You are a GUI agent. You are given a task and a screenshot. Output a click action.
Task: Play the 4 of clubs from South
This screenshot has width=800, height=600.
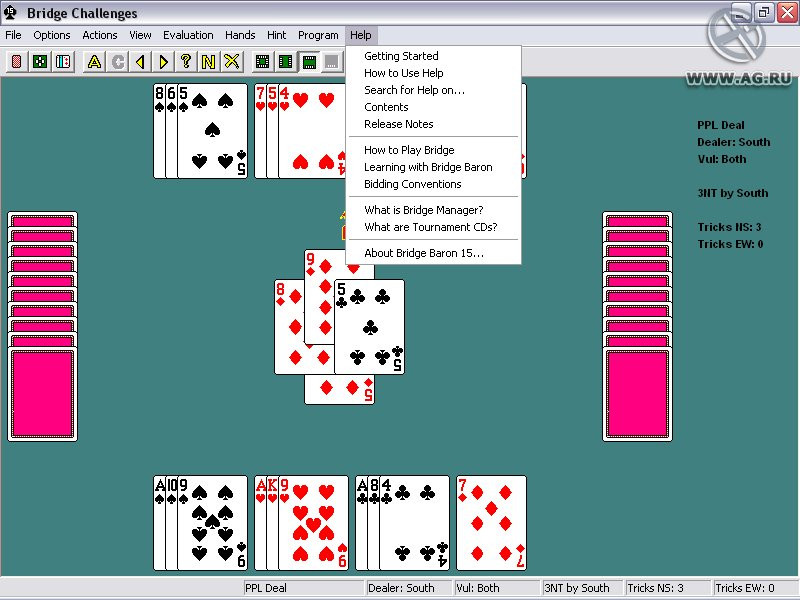414,523
